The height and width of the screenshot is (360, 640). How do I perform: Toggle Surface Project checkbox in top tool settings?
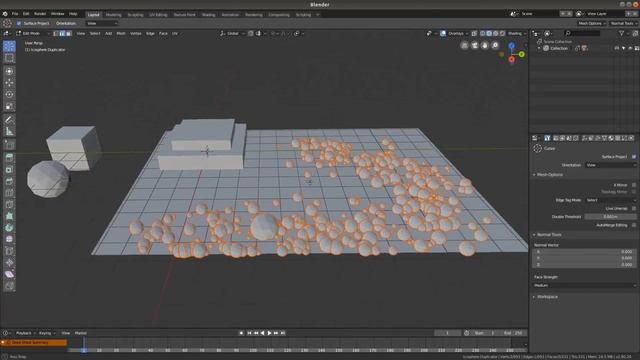(19, 23)
